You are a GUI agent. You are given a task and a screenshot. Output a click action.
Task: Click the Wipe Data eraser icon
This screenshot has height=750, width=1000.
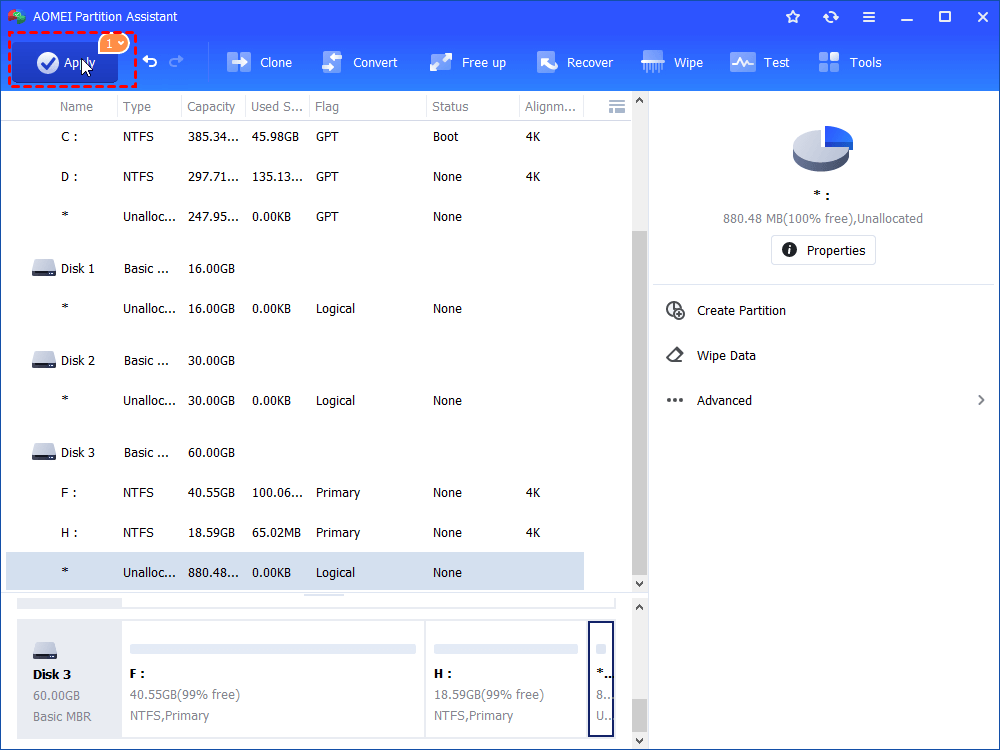(x=675, y=355)
